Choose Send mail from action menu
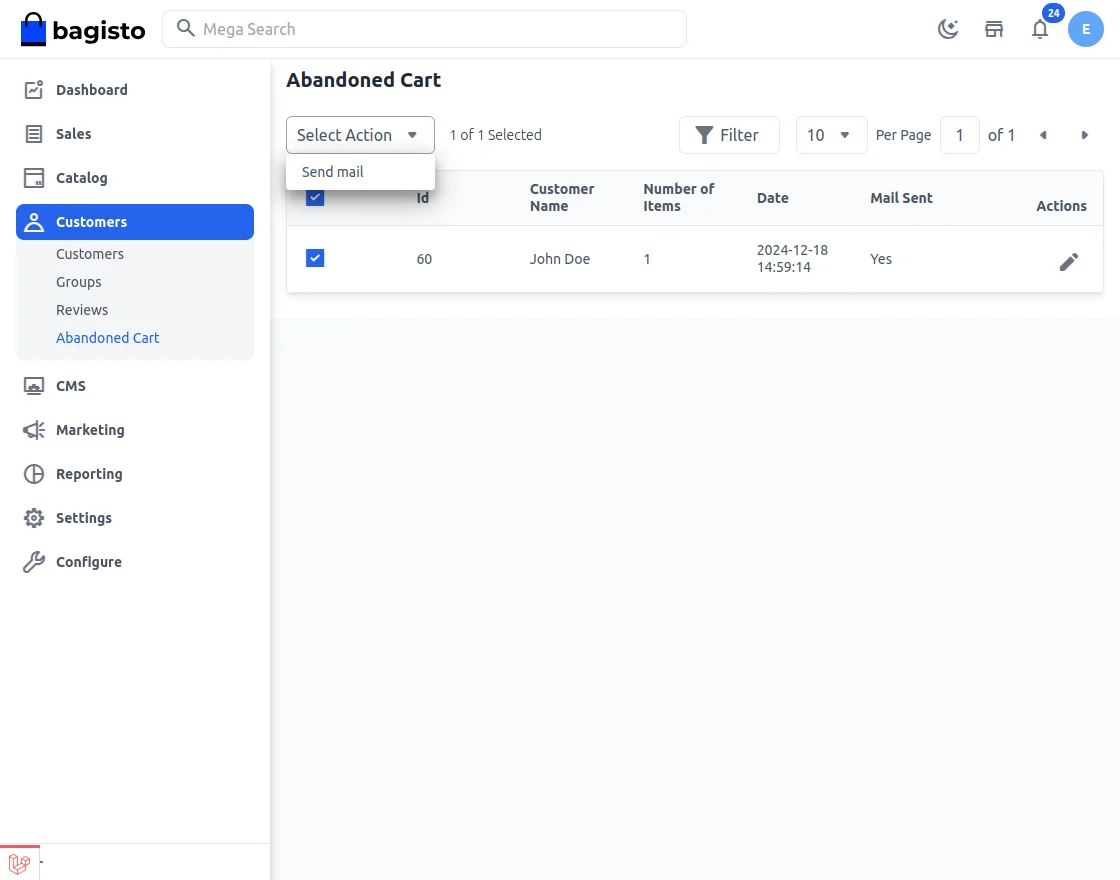Image resolution: width=1120 pixels, height=880 pixels. (x=333, y=172)
